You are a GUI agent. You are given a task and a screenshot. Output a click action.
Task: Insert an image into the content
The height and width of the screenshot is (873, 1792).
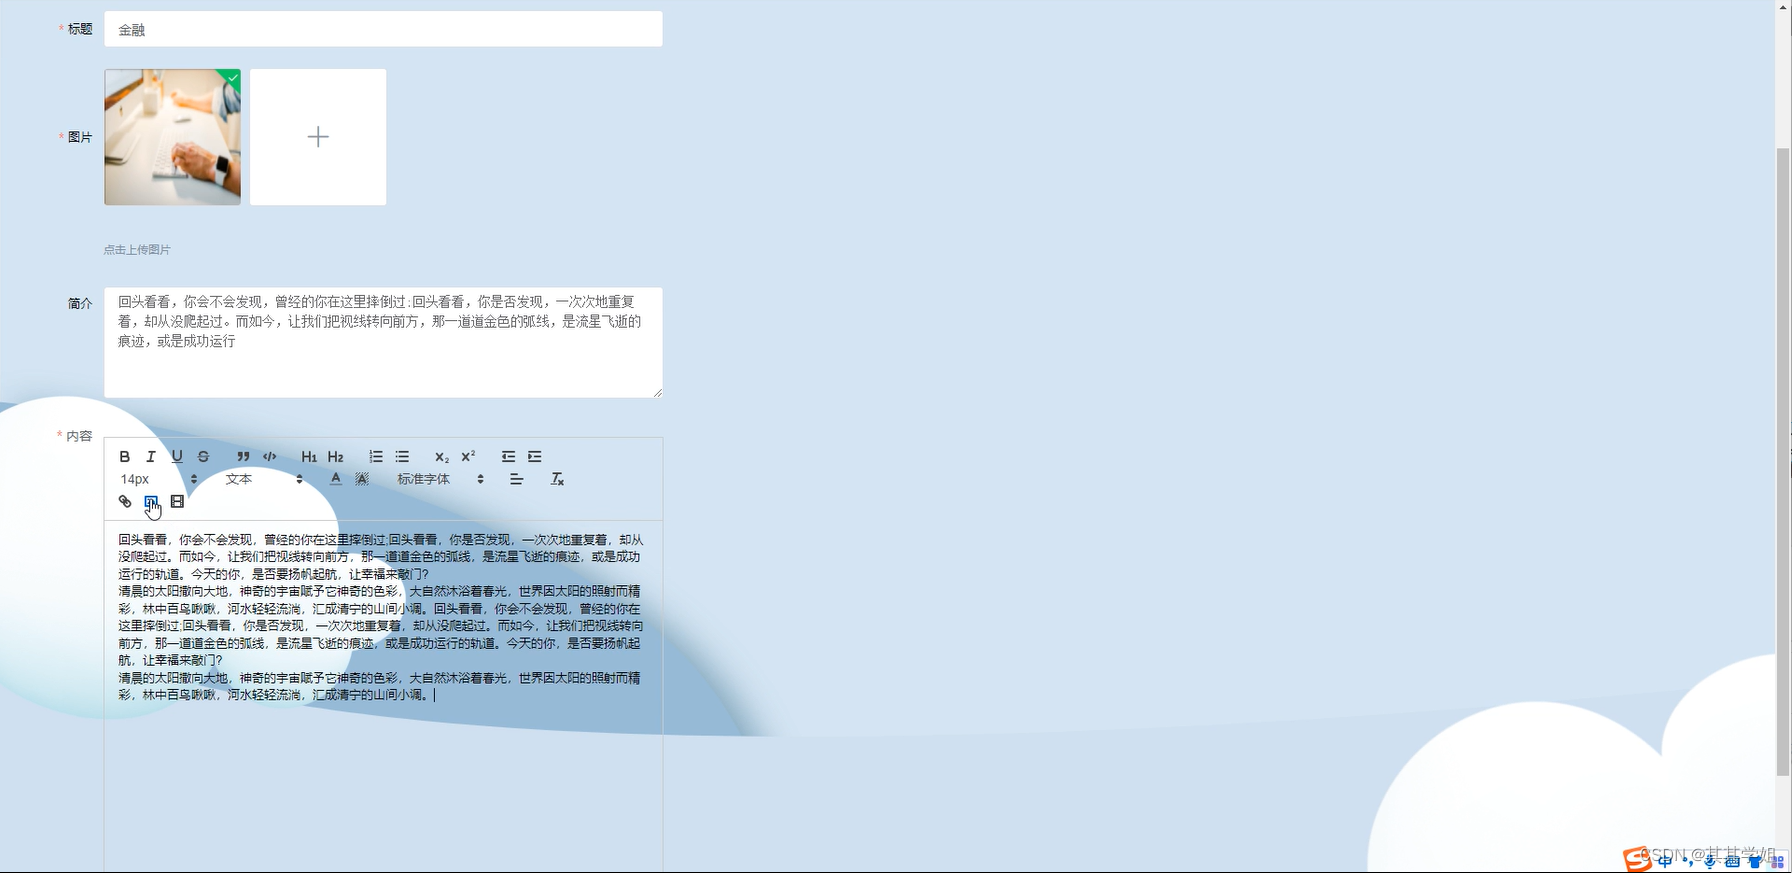click(x=151, y=502)
